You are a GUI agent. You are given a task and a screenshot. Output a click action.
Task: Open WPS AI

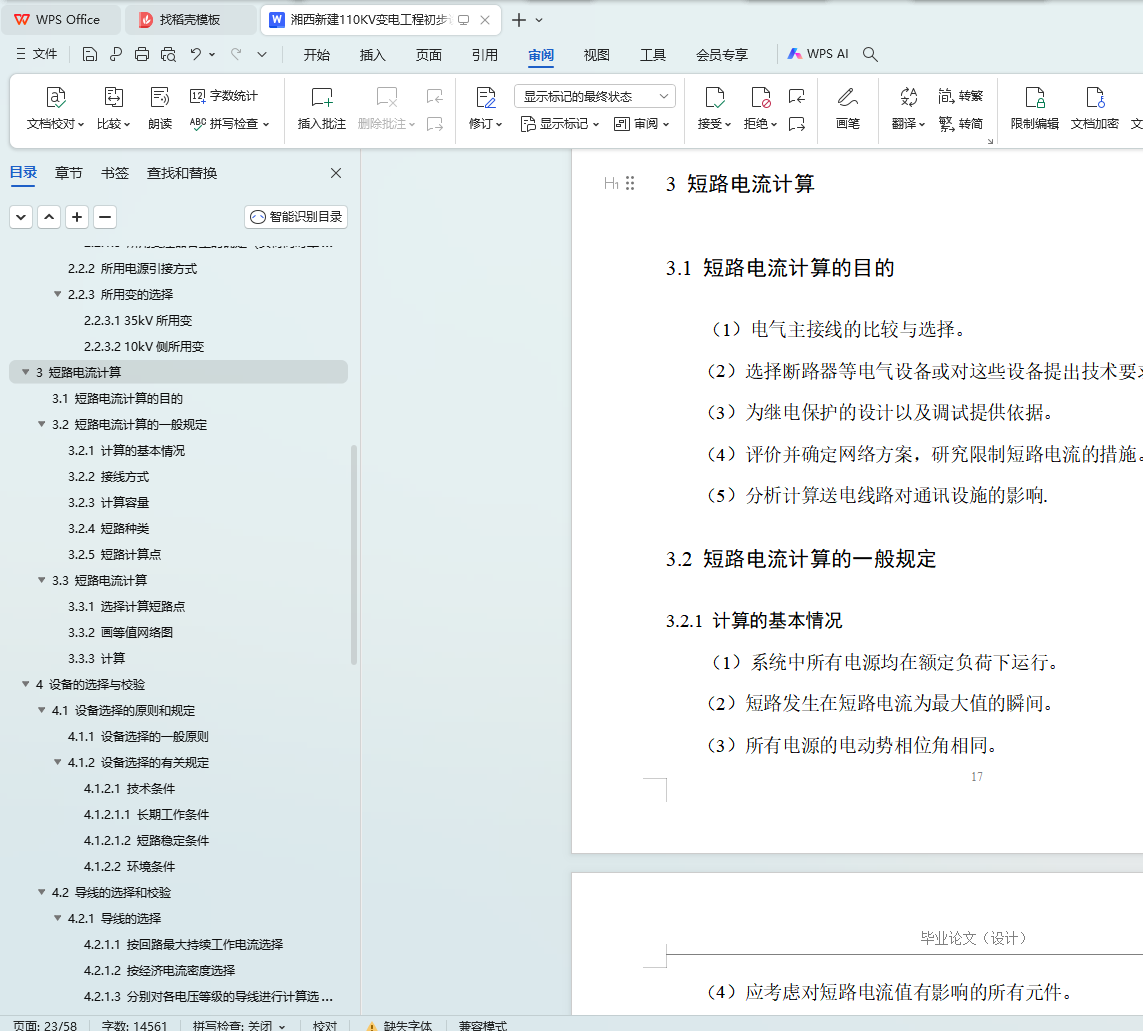pos(818,54)
